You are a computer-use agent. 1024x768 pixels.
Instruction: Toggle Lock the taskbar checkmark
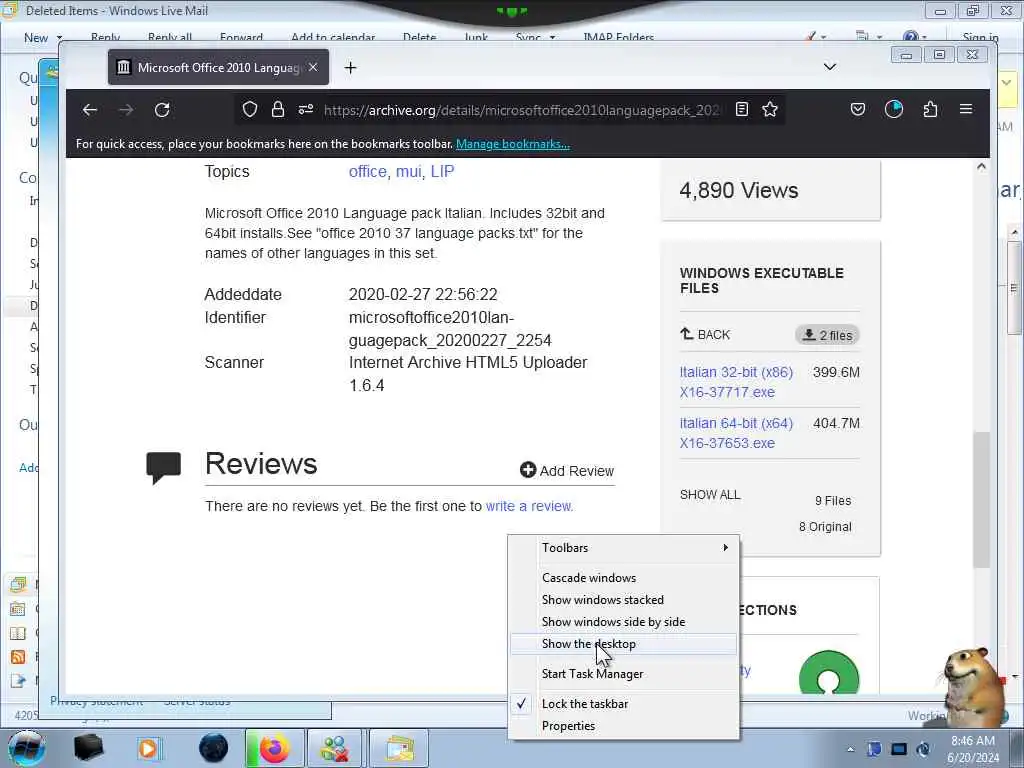point(624,704)
